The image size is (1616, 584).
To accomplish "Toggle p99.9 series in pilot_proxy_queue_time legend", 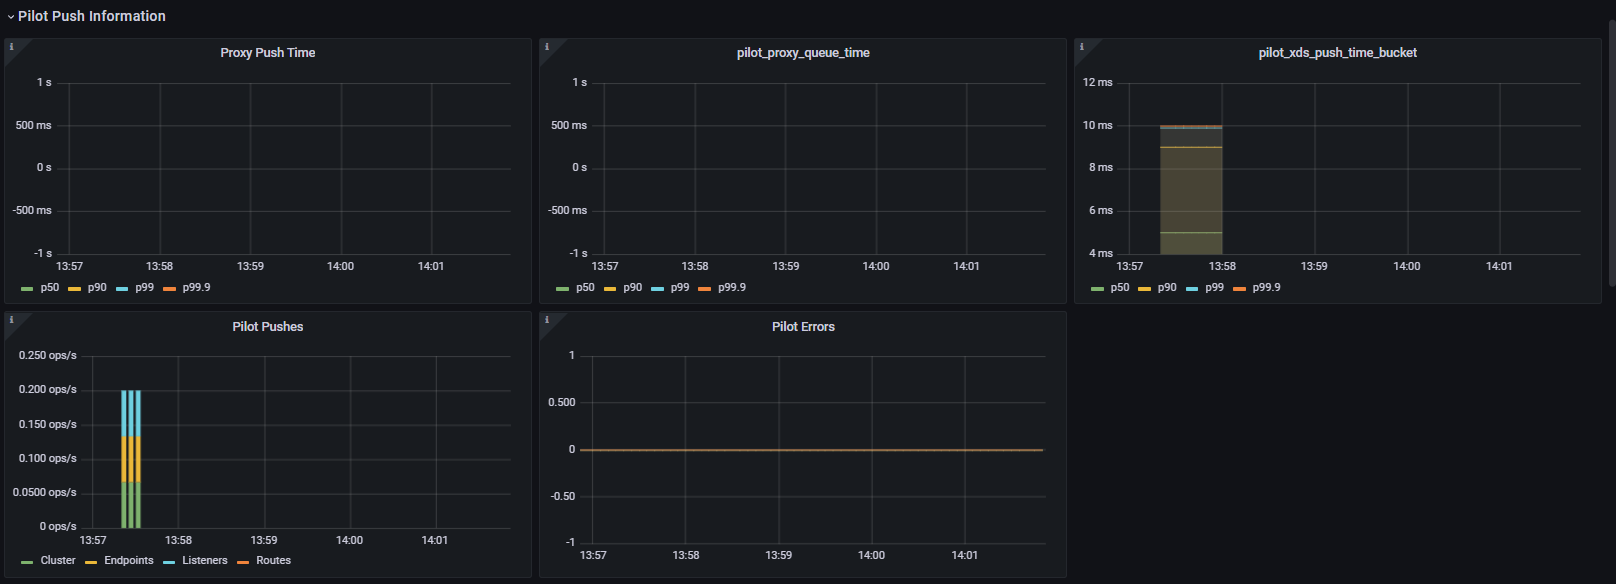I will coord(732,288).
